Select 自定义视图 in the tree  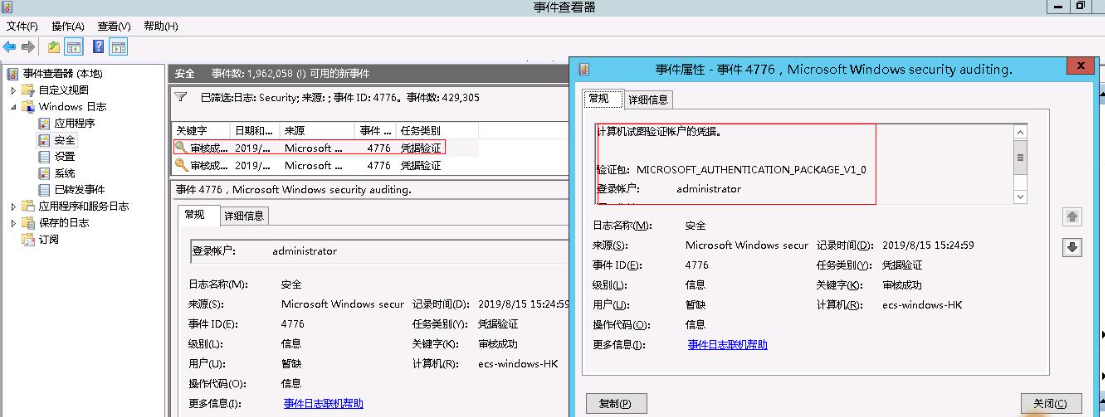[63, 90]
